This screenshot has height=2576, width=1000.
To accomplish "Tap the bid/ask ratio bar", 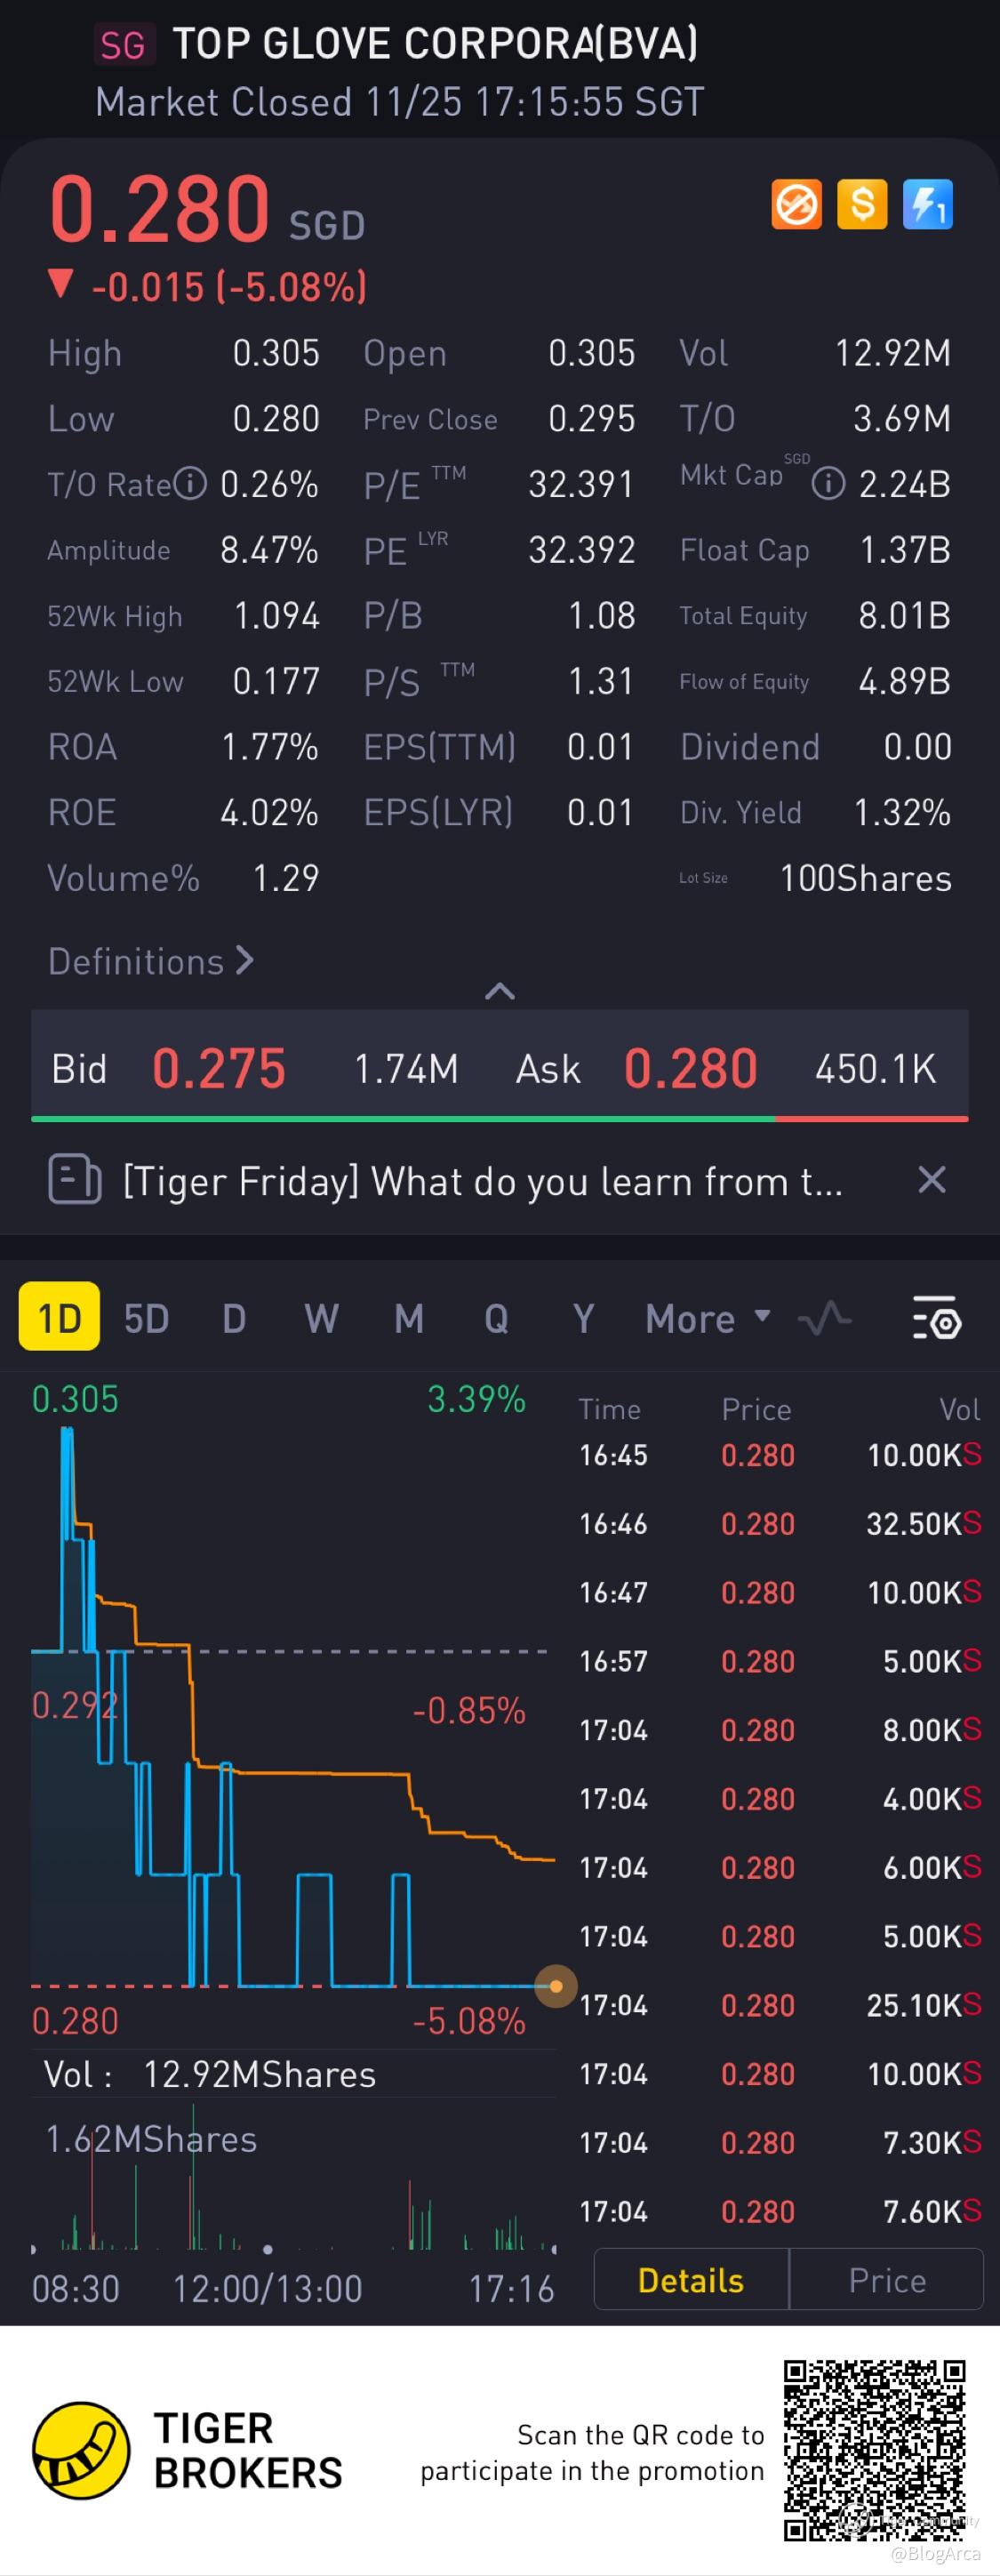I will point(500,1119).
